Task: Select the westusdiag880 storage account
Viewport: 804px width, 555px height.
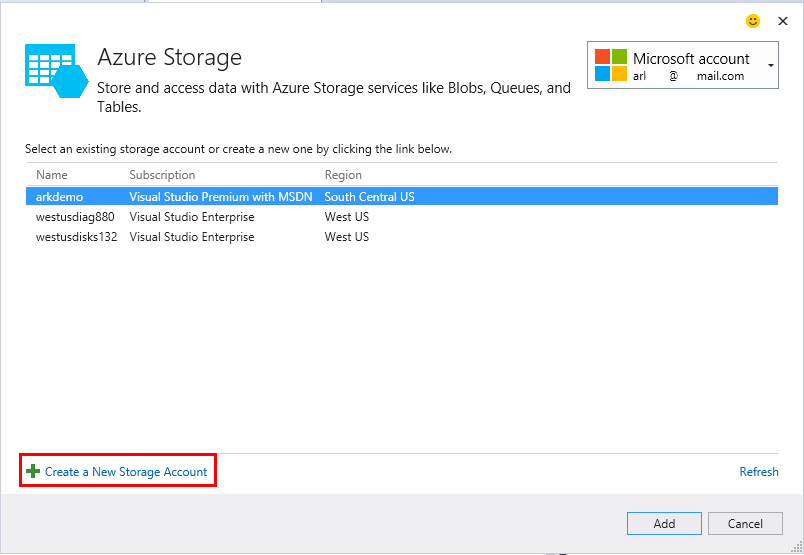Action: 75,217
